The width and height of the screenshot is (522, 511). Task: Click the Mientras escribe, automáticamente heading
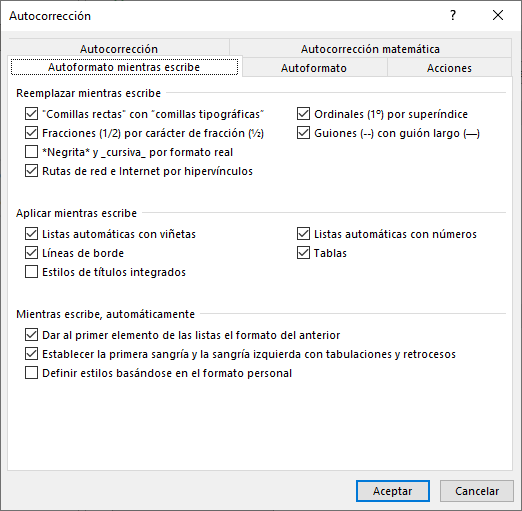(x=105, y=314)
